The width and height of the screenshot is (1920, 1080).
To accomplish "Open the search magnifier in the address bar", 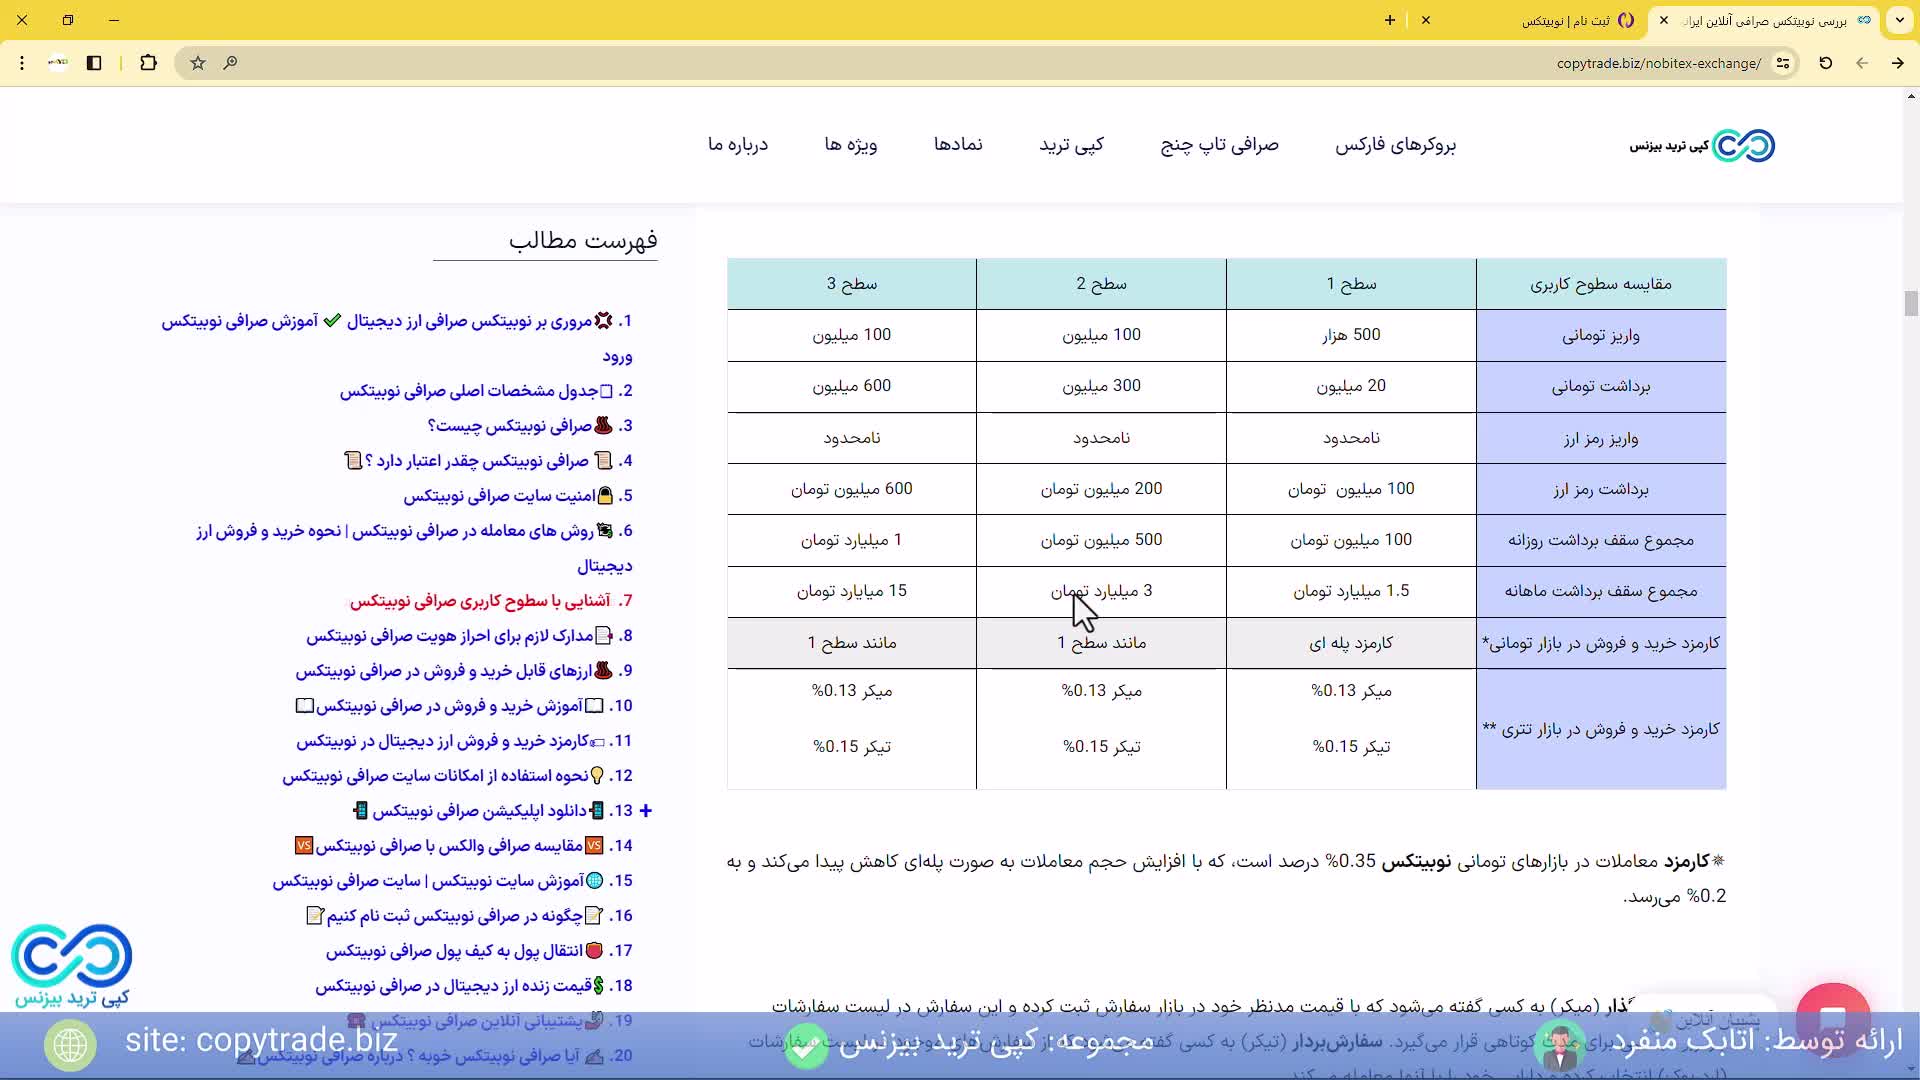I will click(231, 63).
